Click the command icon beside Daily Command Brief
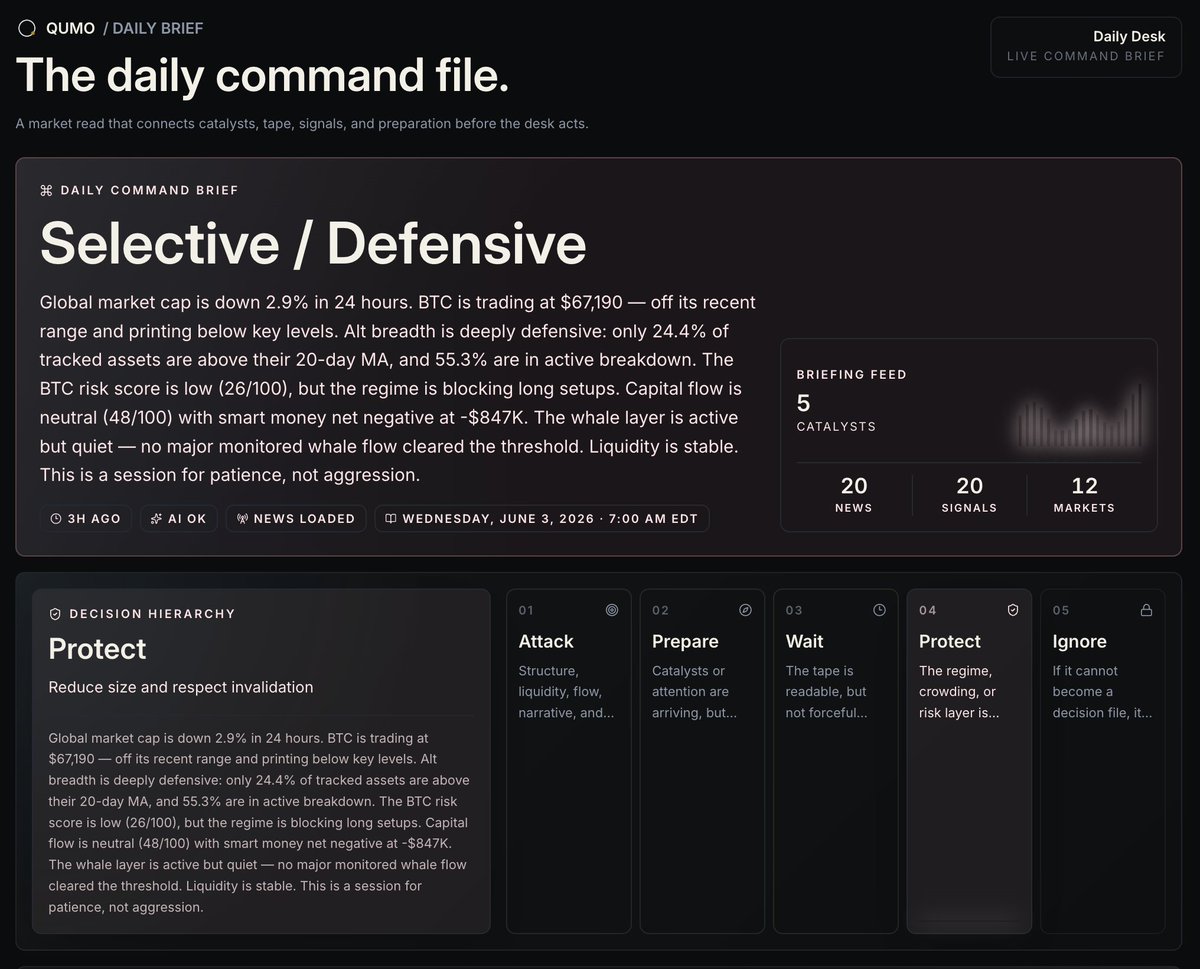1200x969 pixels. [x=46, y=190]
